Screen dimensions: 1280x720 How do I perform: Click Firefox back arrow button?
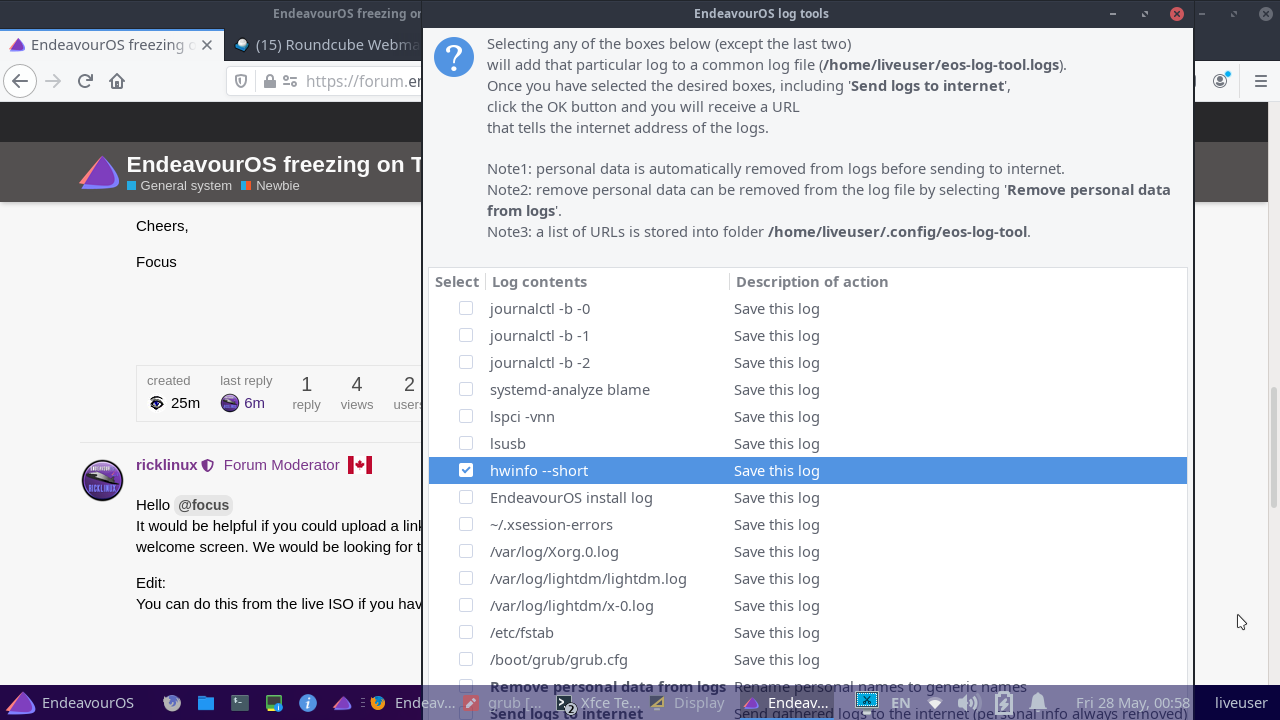(20, 81)
